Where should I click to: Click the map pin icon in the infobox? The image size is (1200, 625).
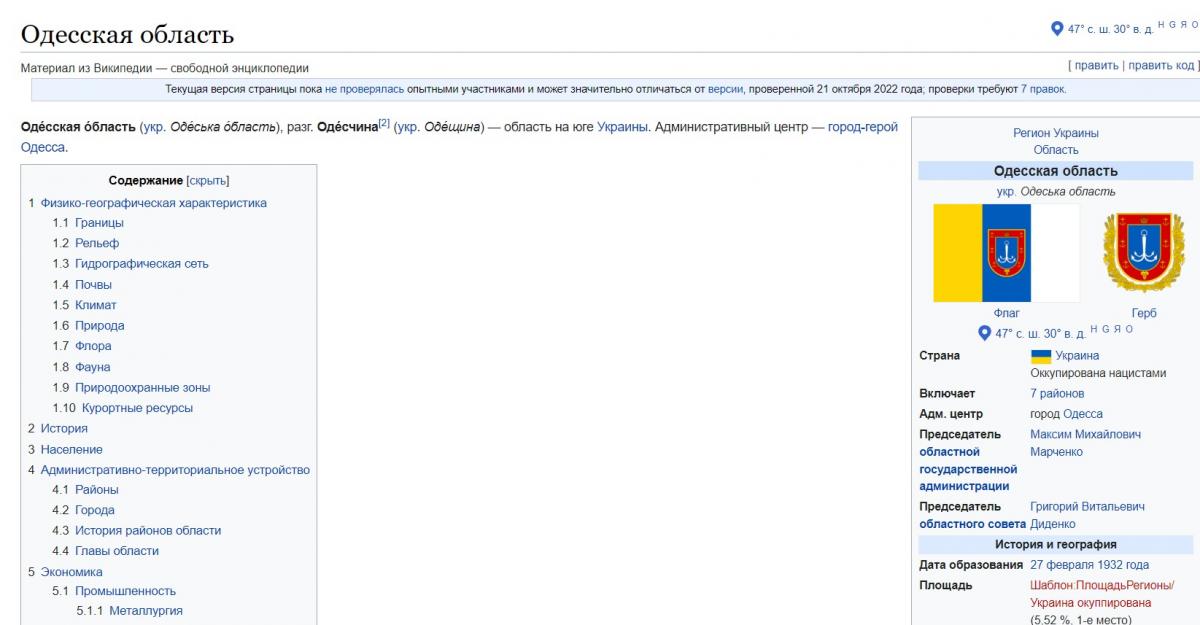(x=984, y=333)
